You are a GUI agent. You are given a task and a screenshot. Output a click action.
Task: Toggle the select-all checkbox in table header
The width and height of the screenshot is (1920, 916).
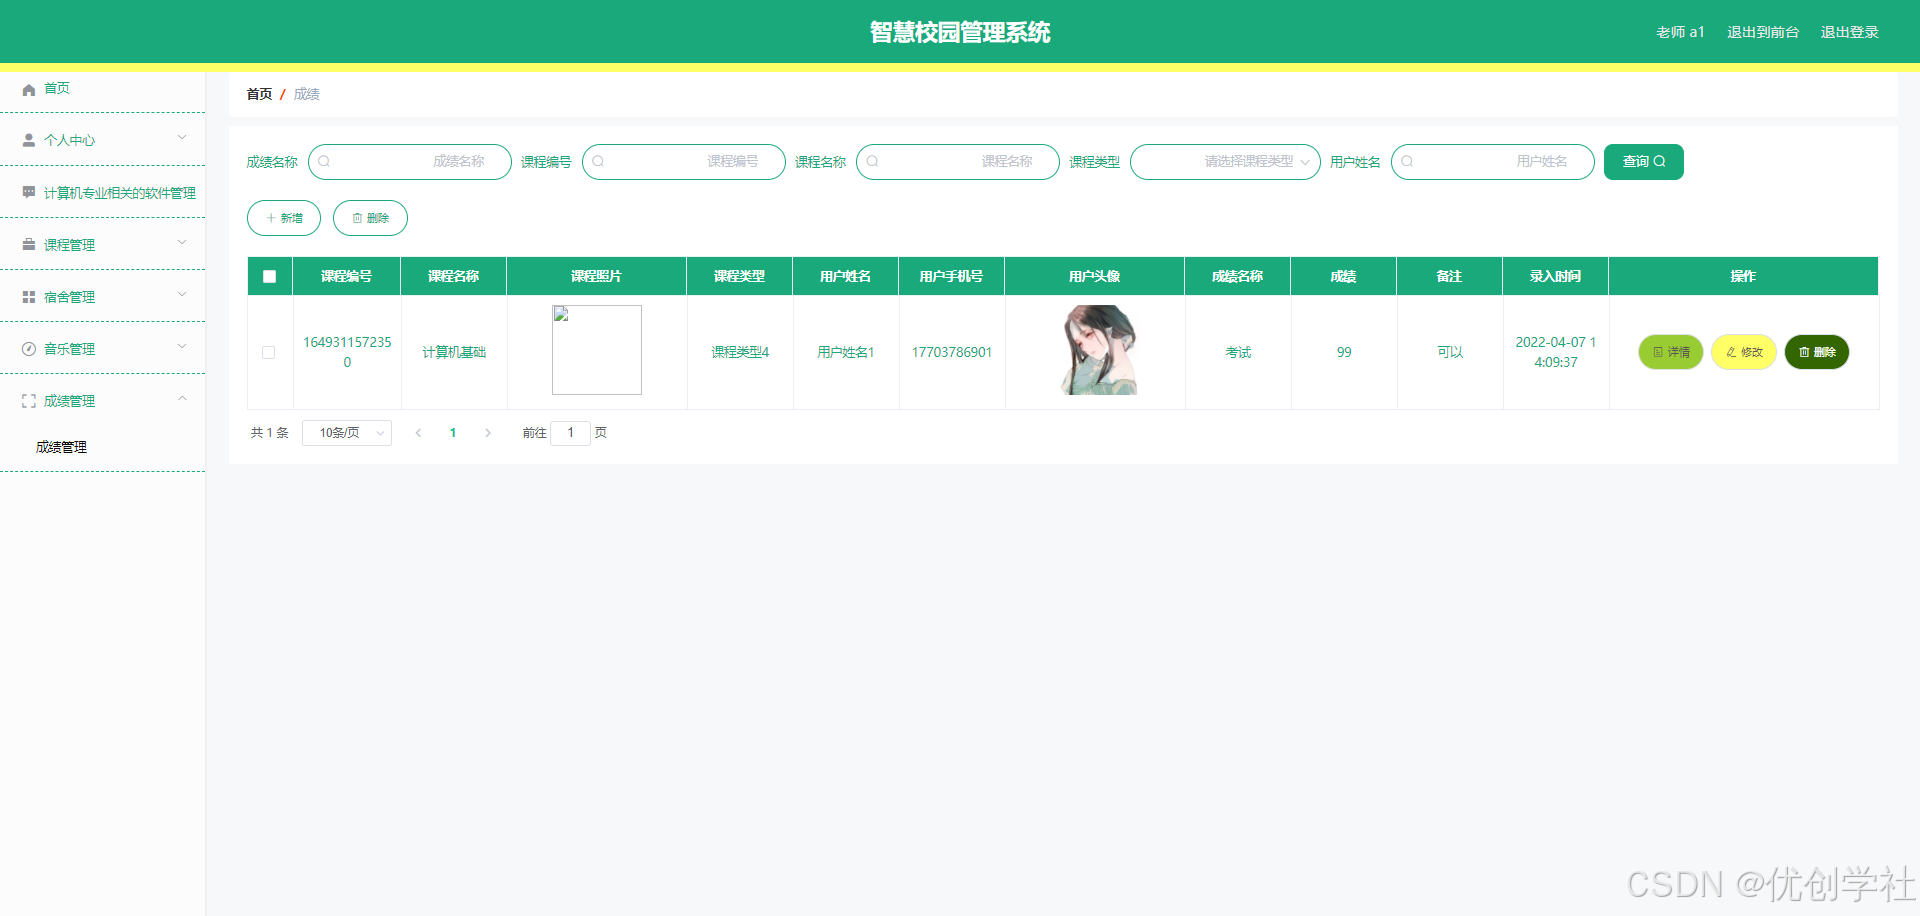tap(269, 276)
